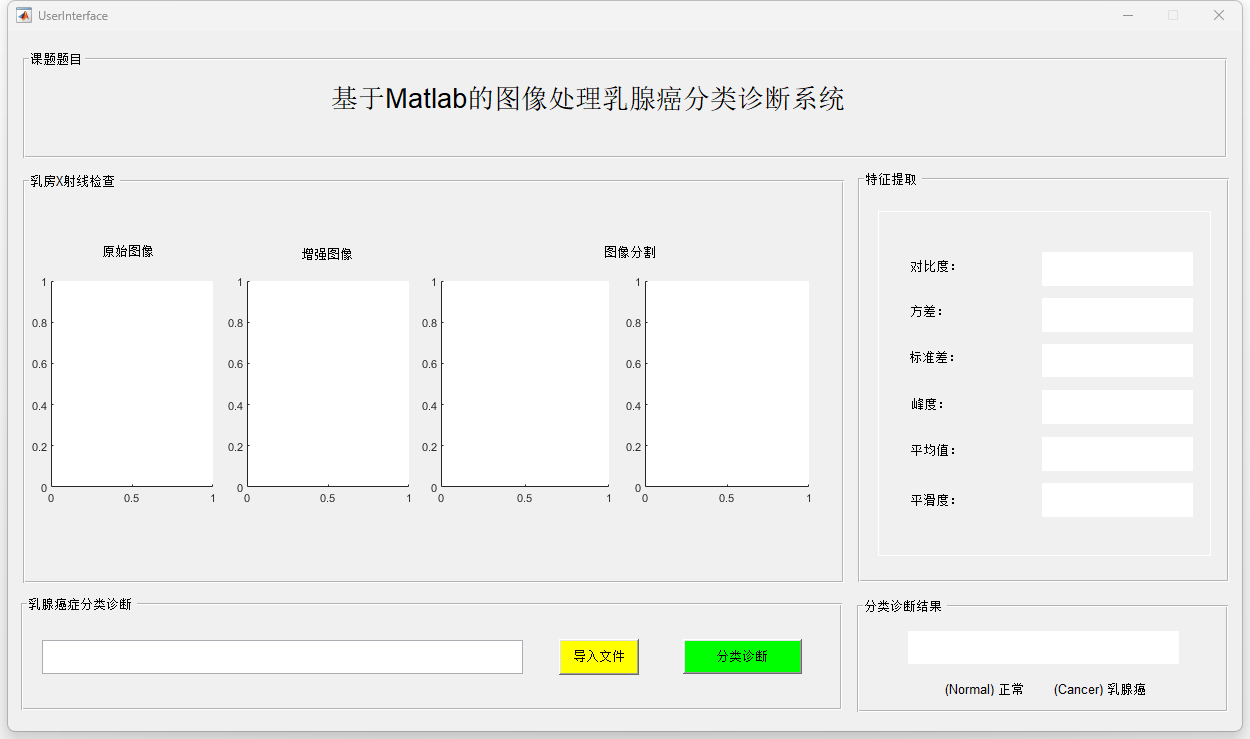The width and height of the screenshot is (1250, 739).
Task: Click the 平均值 value field
Action: (1117, 454)
